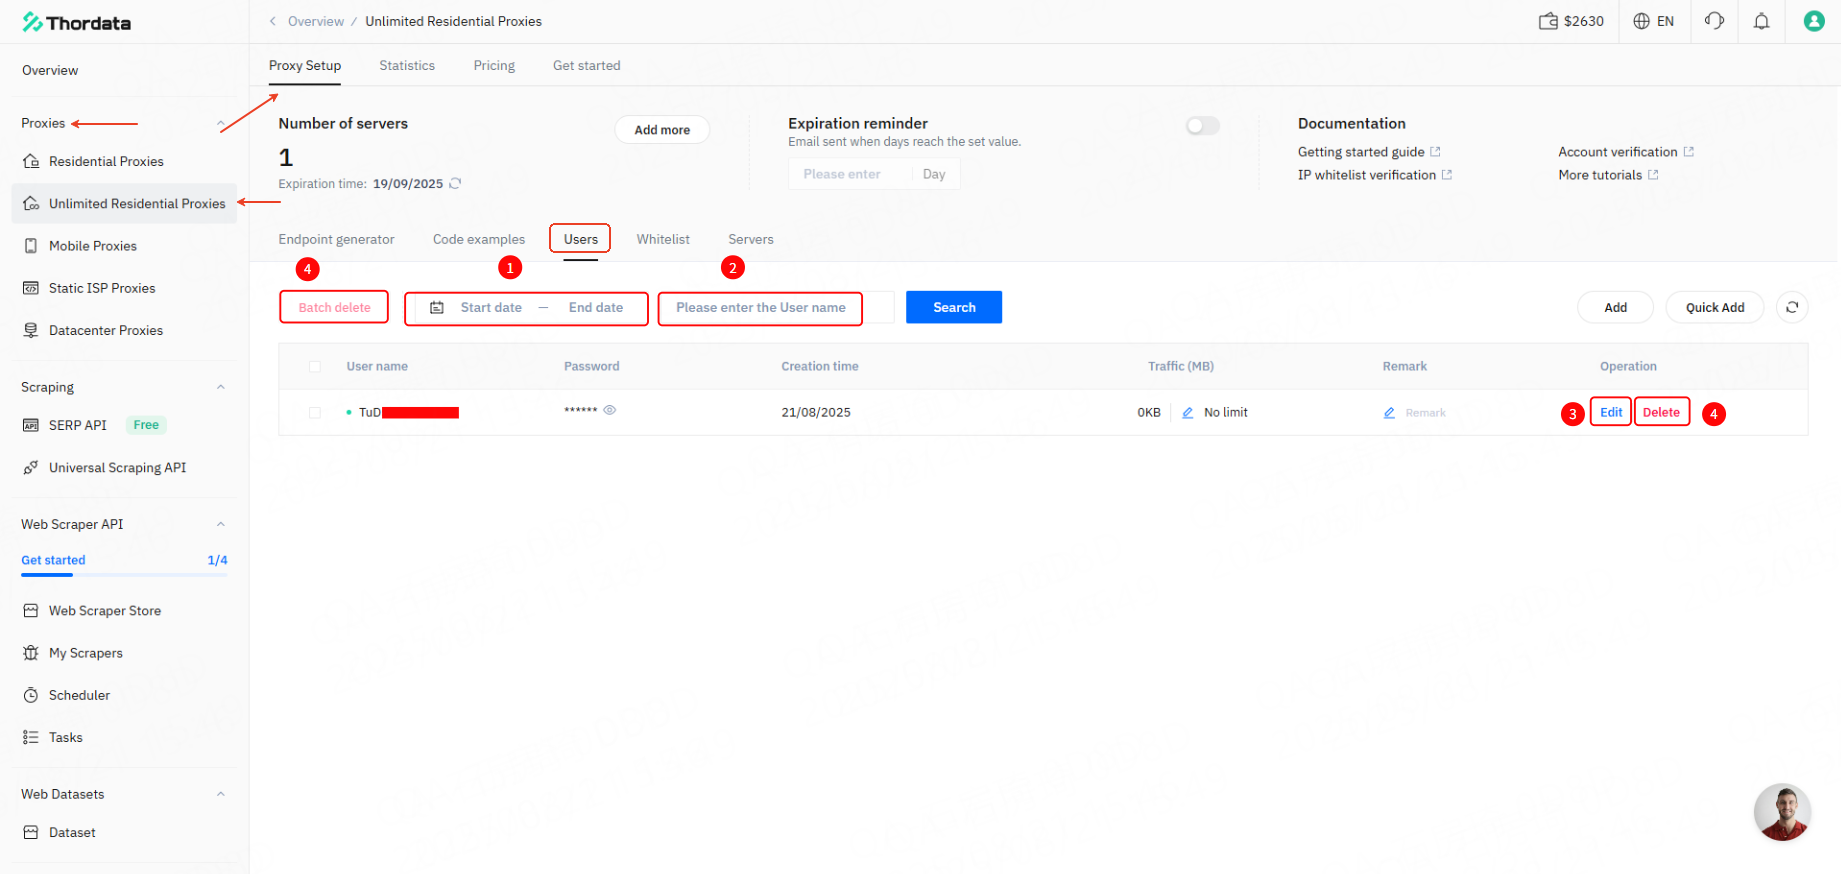Open the Getting started guide link
1841x874 pixels.
(x=1361, y=152)
